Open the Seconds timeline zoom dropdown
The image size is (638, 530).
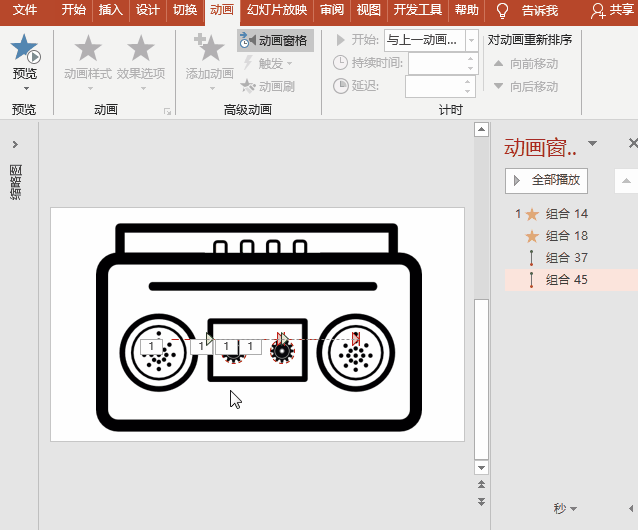[x=565, y=508]
